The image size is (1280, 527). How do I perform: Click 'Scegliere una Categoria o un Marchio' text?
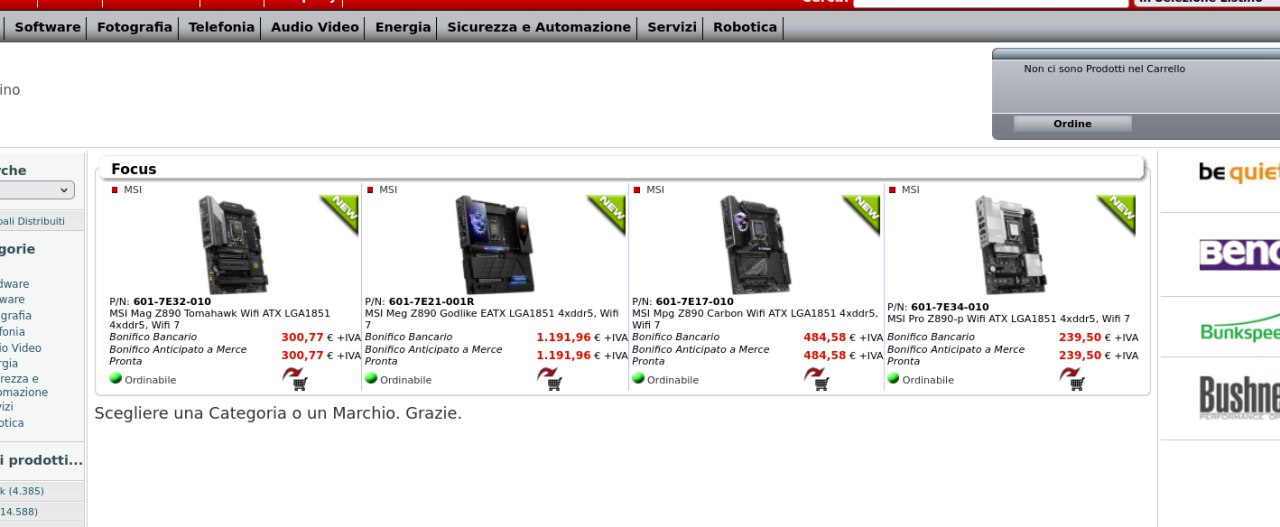click(278, 412)
